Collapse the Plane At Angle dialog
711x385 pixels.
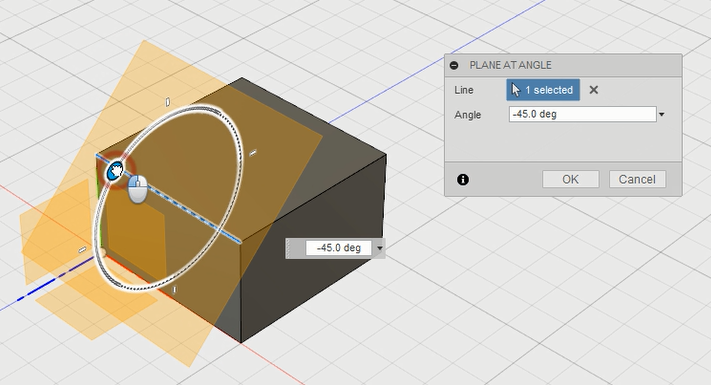(454, 65)
